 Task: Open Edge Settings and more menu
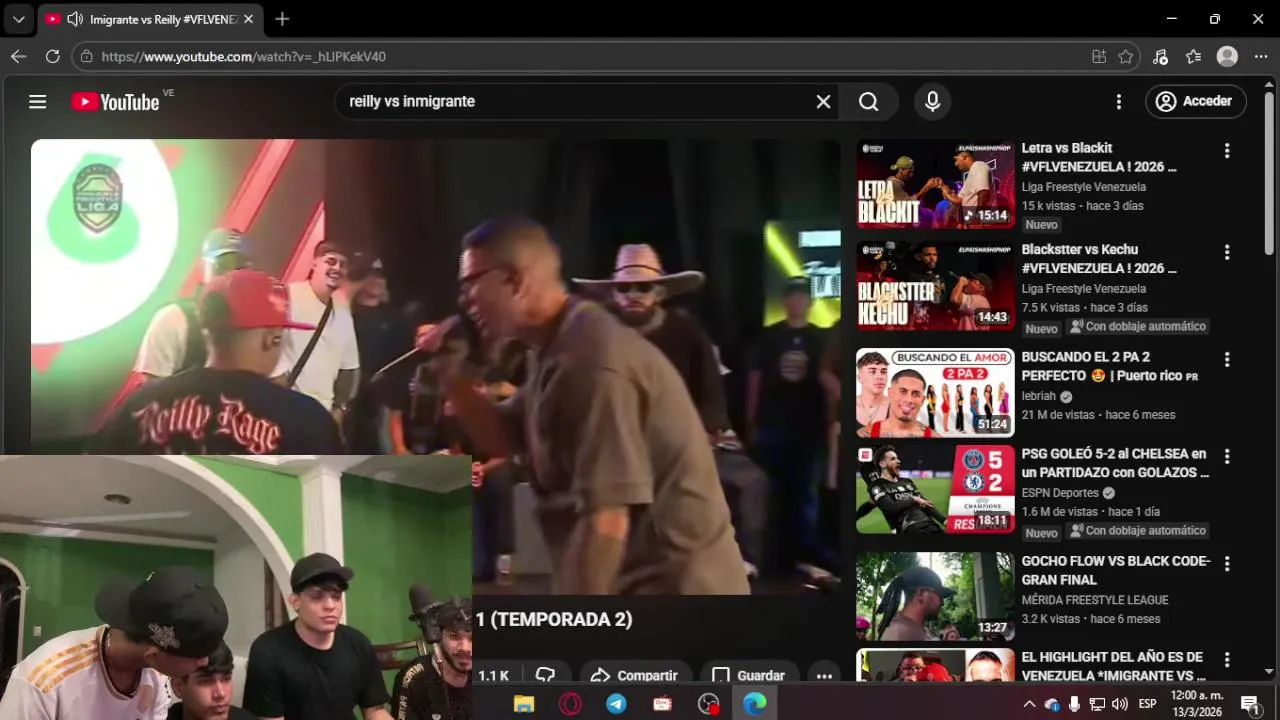coord(1259,57)
